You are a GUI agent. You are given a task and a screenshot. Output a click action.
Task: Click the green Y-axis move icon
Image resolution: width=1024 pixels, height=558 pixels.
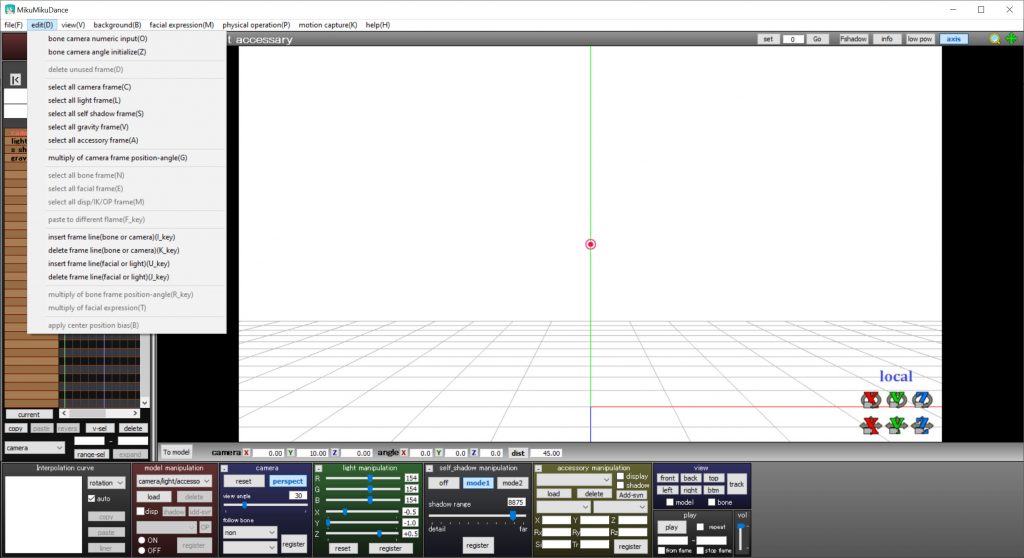[x=897, y=425]
